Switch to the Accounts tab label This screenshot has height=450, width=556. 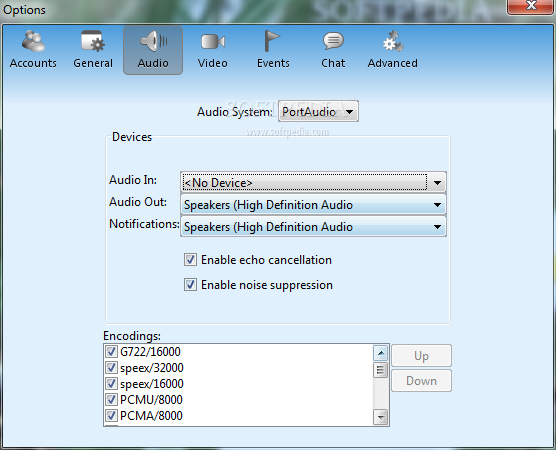click(33, 63)
